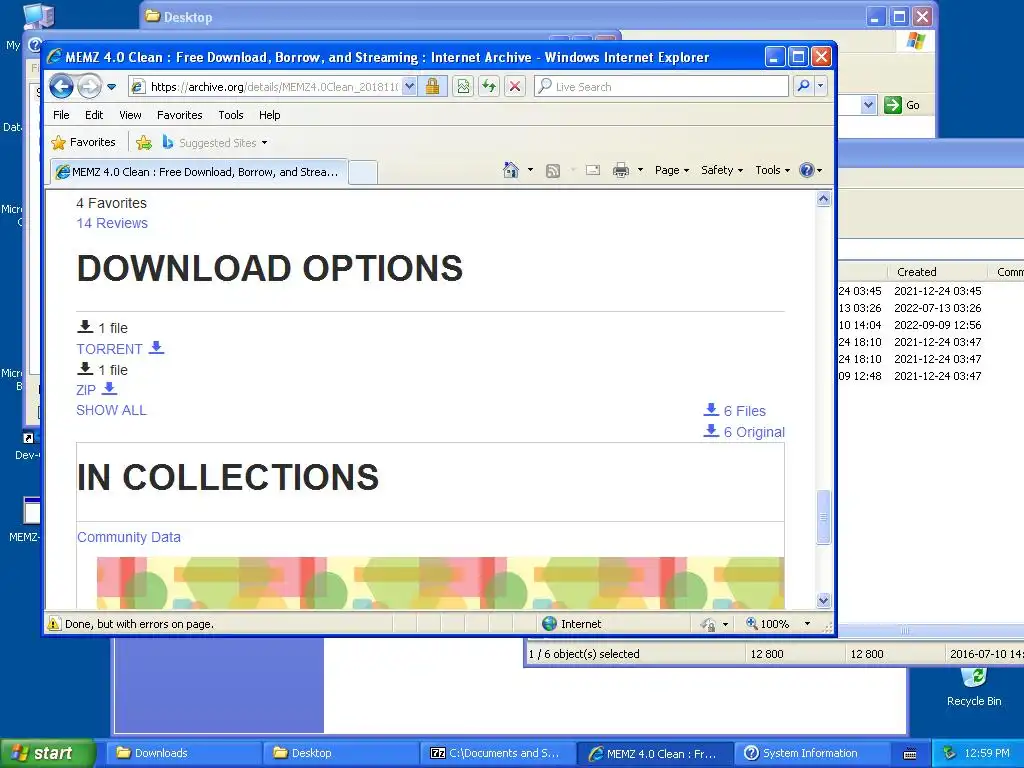The height and width of the screenshot is (768, 1024).
Task: Click the RSS feeds icon
Action: tap(552, 170)
